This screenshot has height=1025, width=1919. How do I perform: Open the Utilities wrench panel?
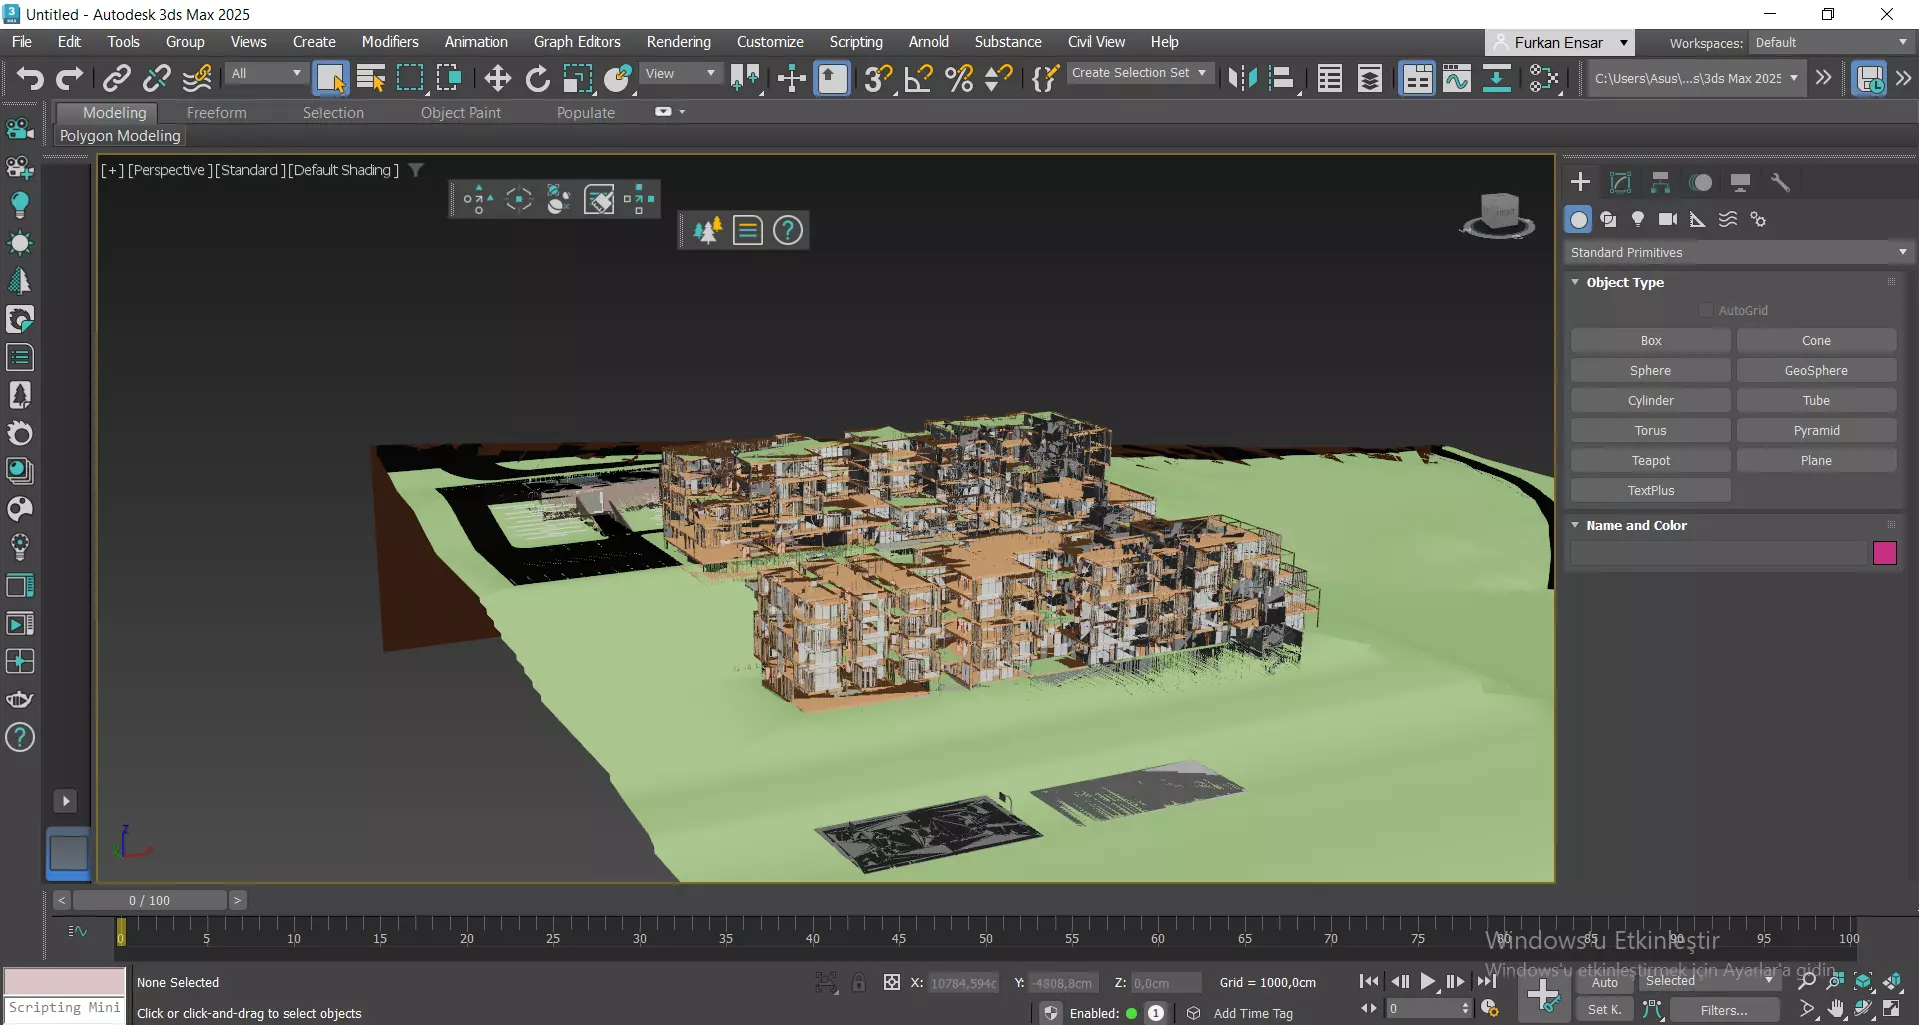[x=1780, y=182]
